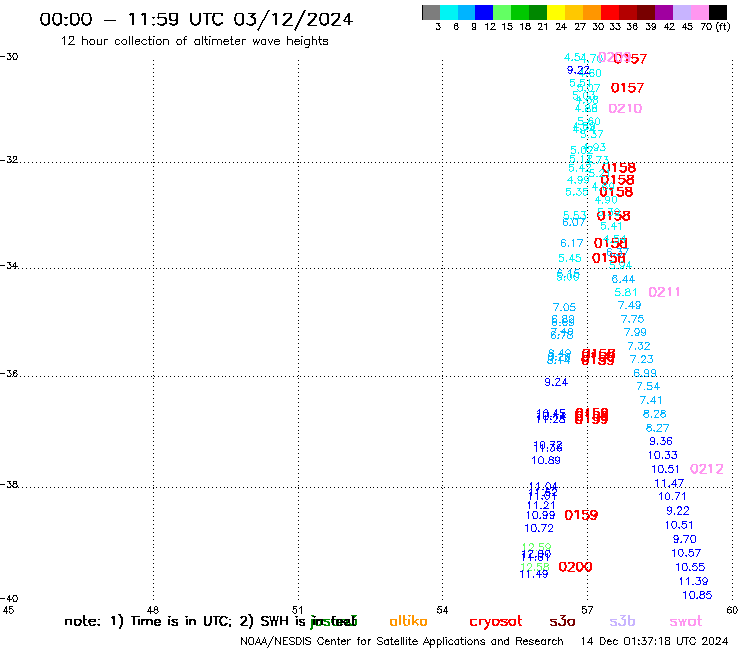Click the 'NOAA/NESDIS Center for Satellite Applications' footer
This screenshot has height=650, width=740.
[401, 641]
